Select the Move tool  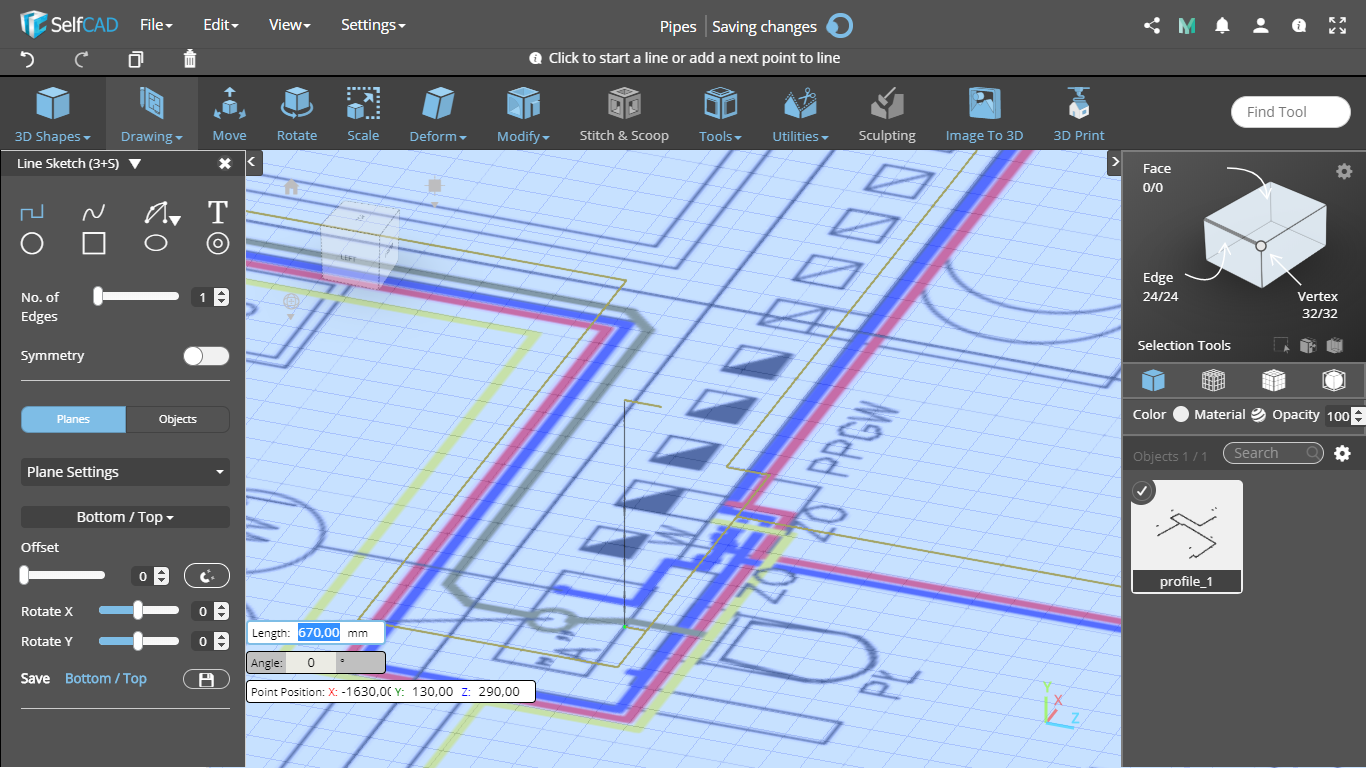point(229,114)
